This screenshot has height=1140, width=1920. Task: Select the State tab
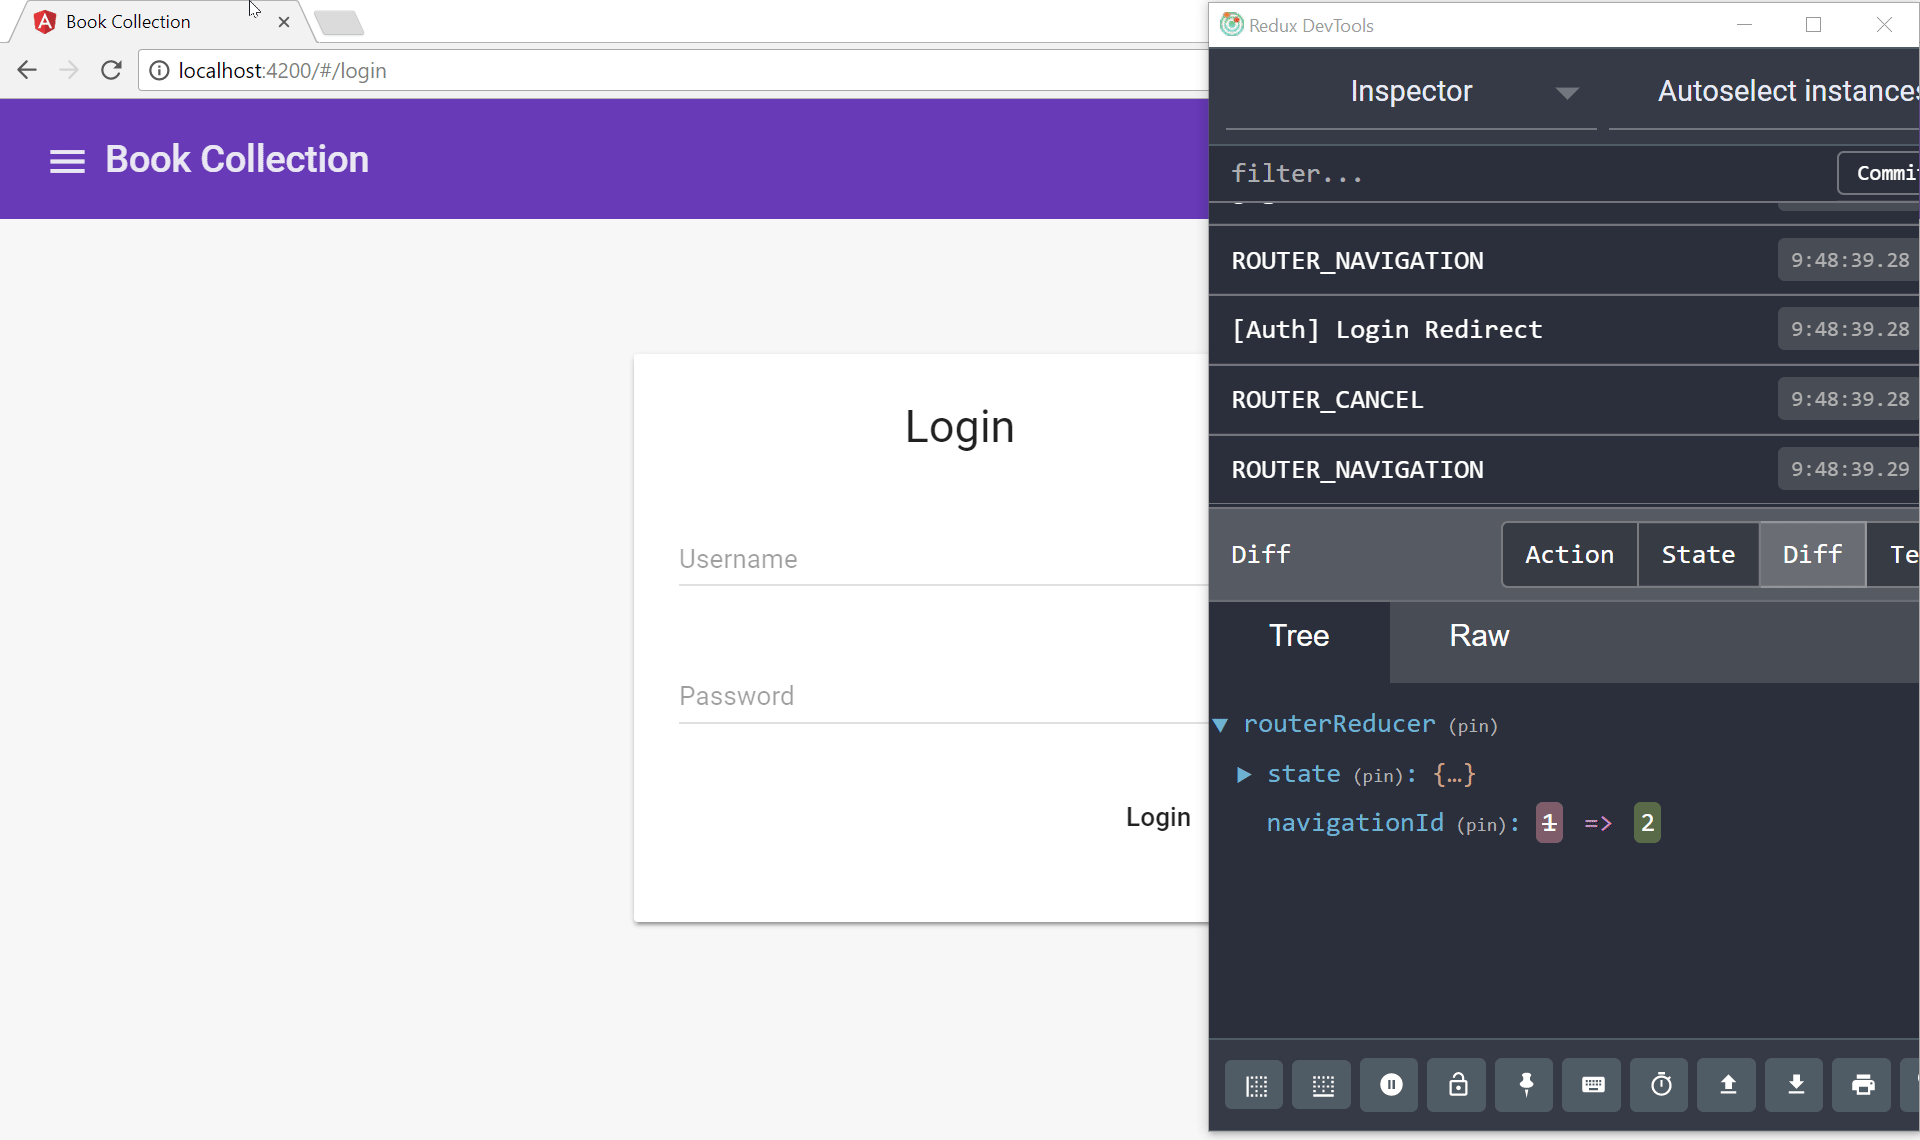point(1697,554)
